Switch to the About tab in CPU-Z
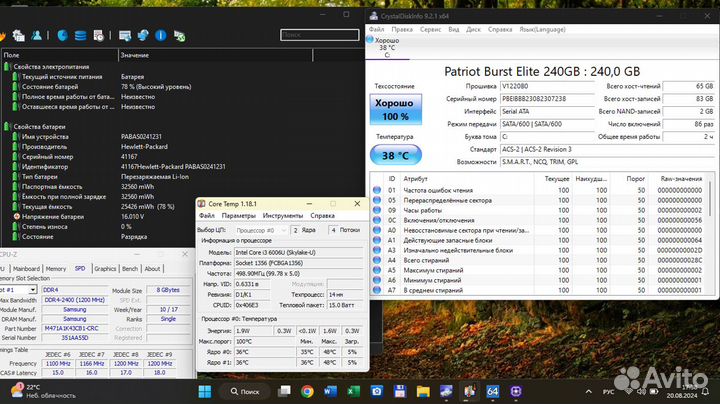Screen dimensions: 720x404 point(152,269)
